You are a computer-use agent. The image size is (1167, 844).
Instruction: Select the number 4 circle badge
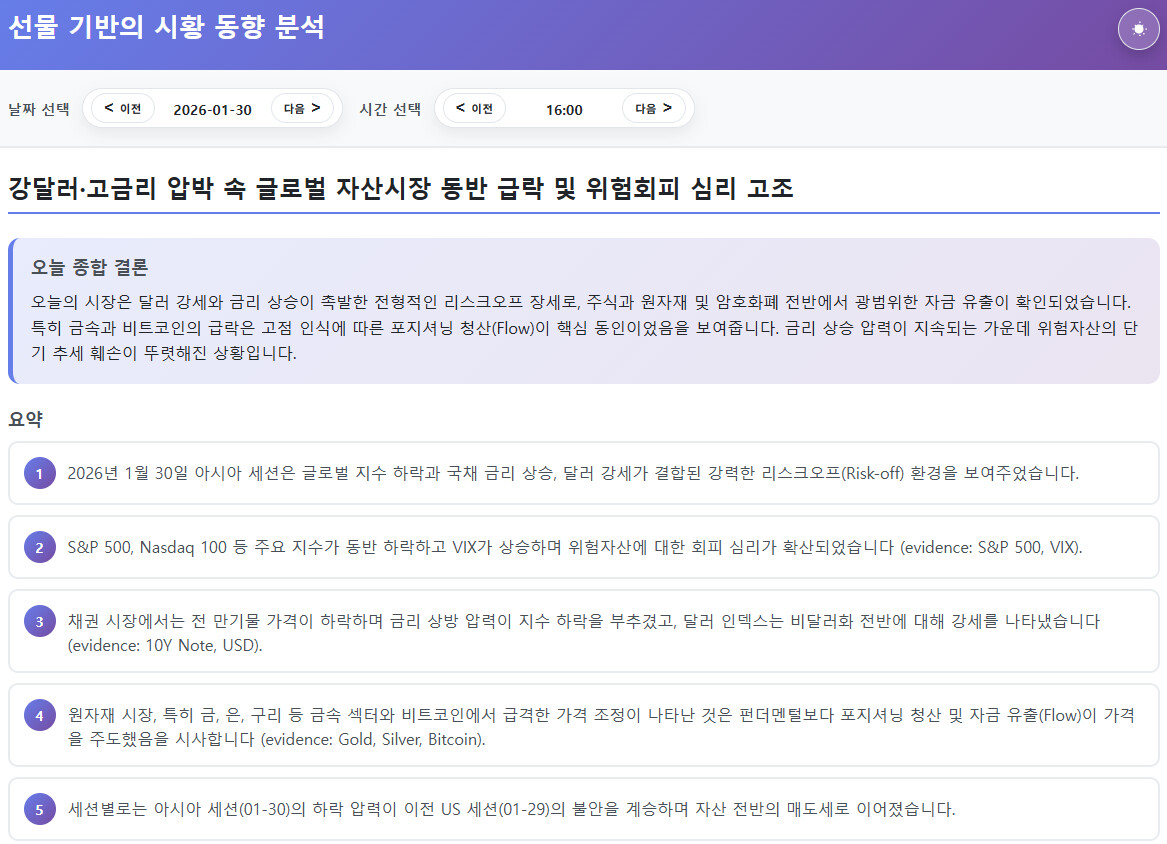point(39,715)
